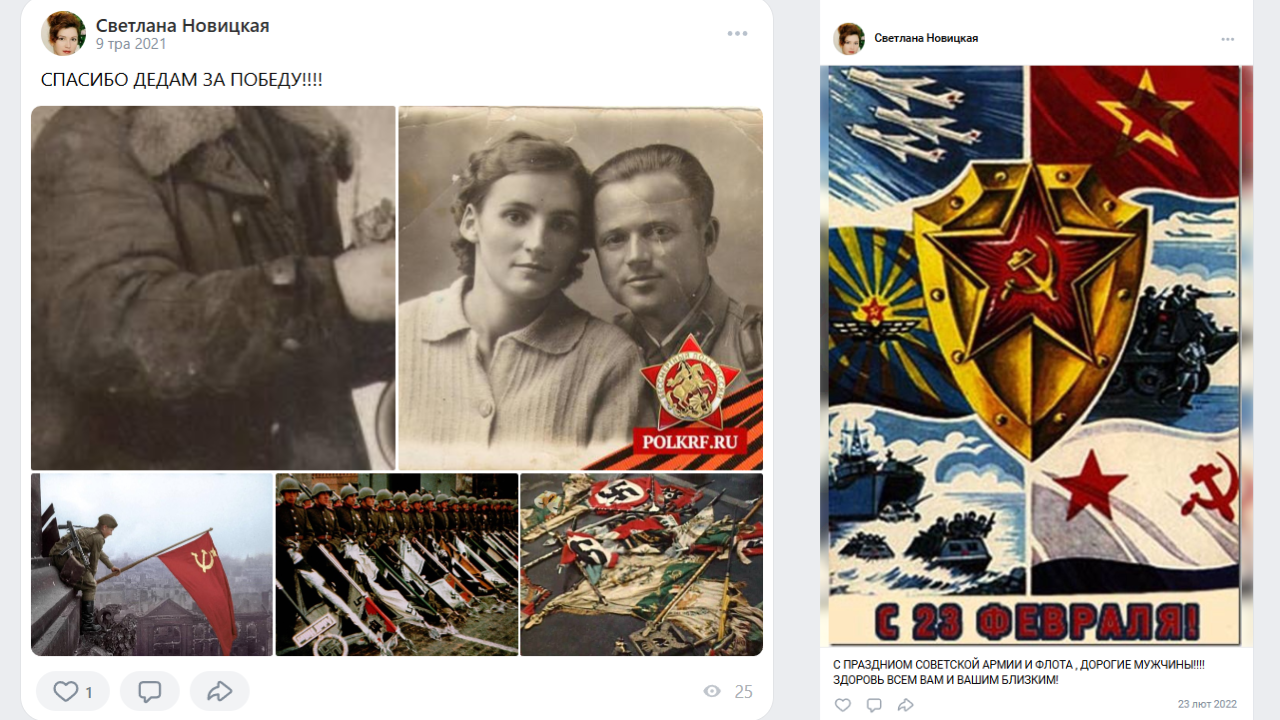Open three-dots menu of left post
The image size is (1280, 720).
[x=738, y=33]
